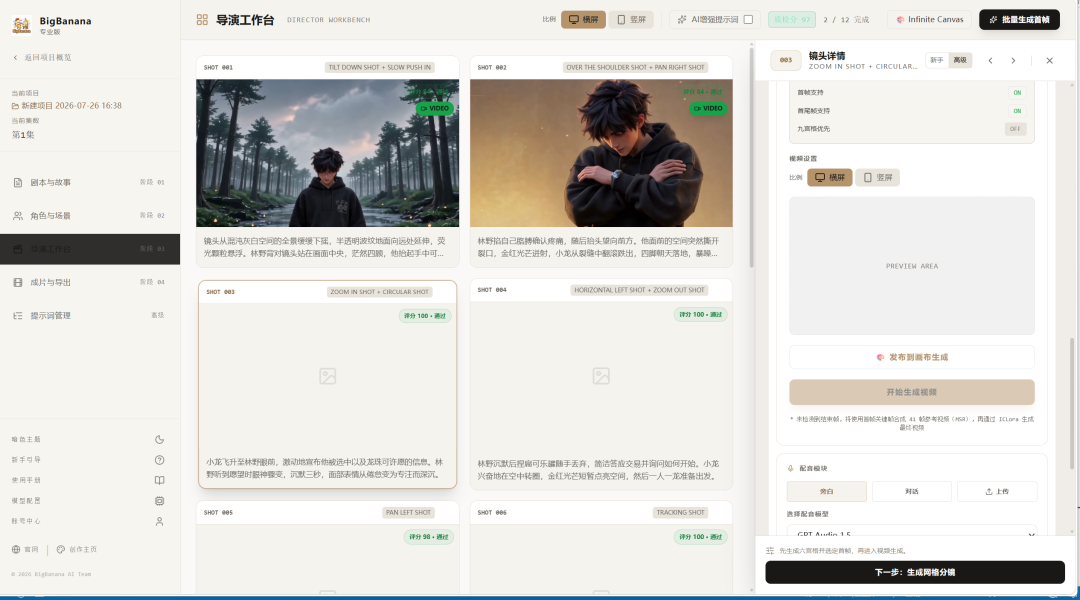The width and height of the screenshot is (1080, 600).
Task: Click 评分 98 badge on SHOT 005
Action: (428, 537)
